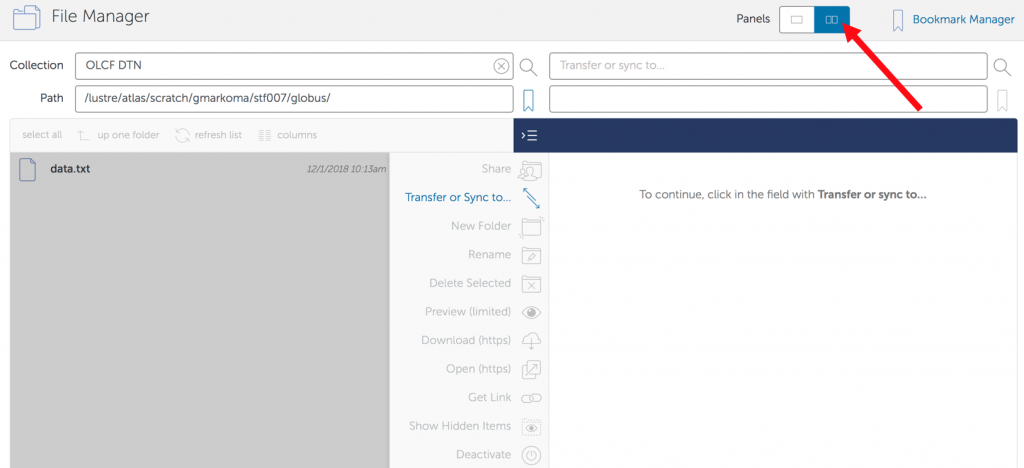Choose Transfer or Sync to option
The width and height of the screenshot is (1024, 468).
pyautogui.click(x=458, y=197)
